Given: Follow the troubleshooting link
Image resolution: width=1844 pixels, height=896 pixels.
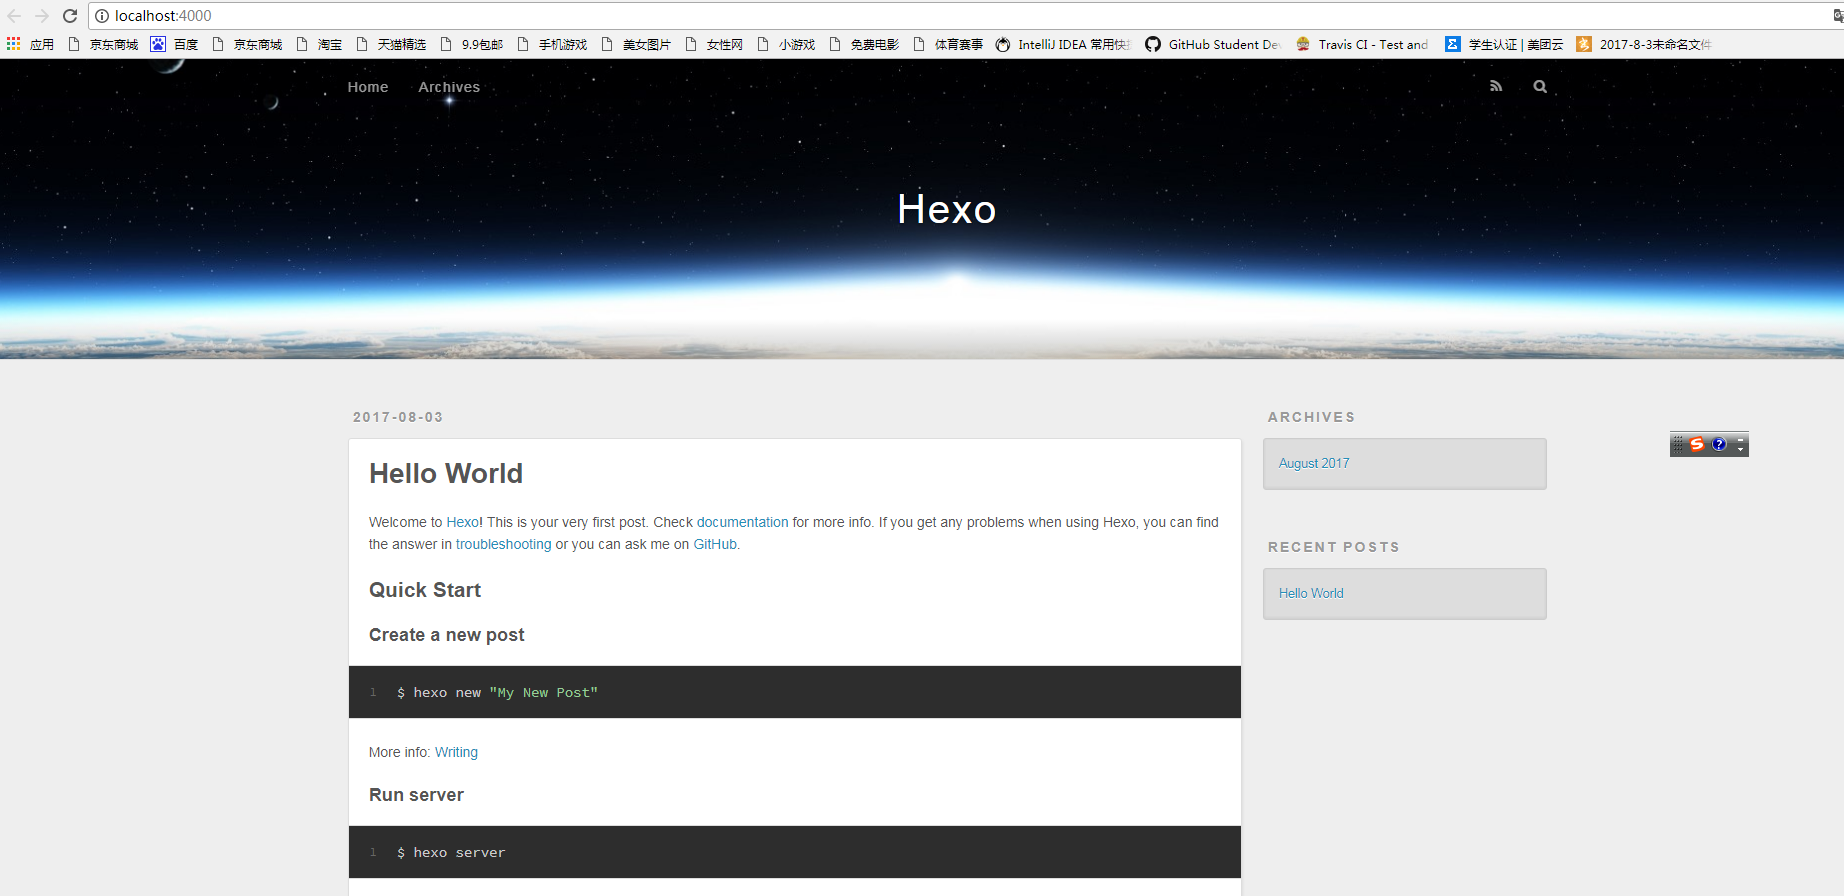Looking at the screenshot, I should point(503,544).
